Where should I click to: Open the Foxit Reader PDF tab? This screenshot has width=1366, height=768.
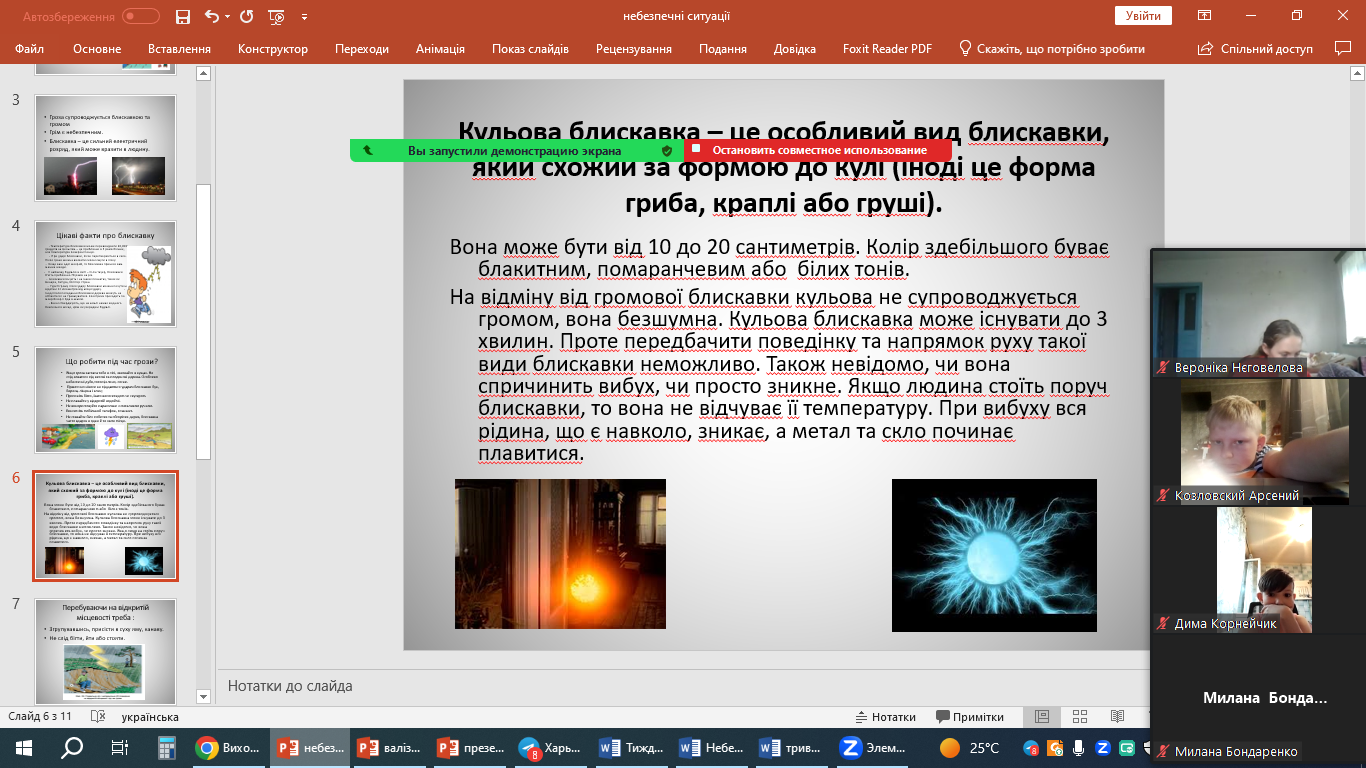pos(888,49)
